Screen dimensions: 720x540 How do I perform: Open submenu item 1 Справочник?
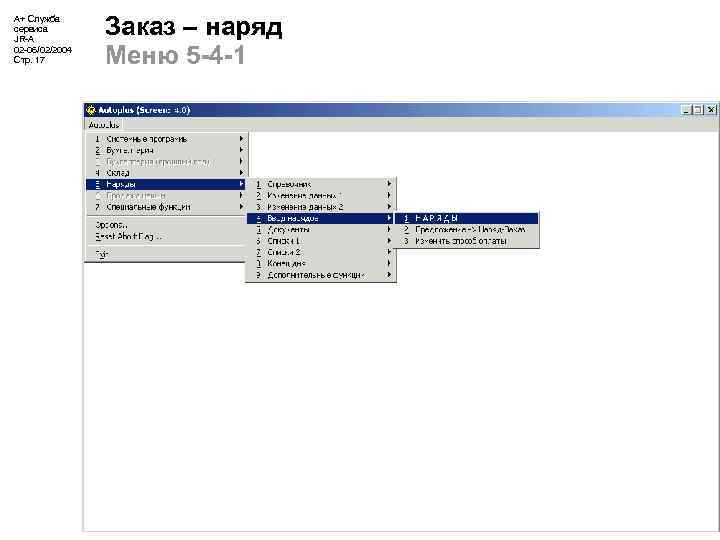[x=321, y=184]
